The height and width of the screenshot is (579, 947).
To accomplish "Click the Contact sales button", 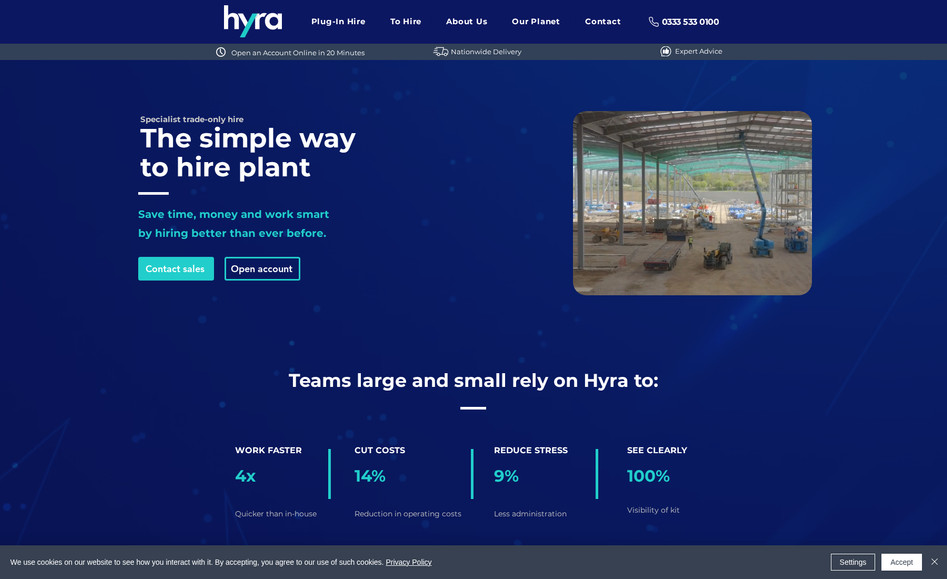I will coord(175,268).
